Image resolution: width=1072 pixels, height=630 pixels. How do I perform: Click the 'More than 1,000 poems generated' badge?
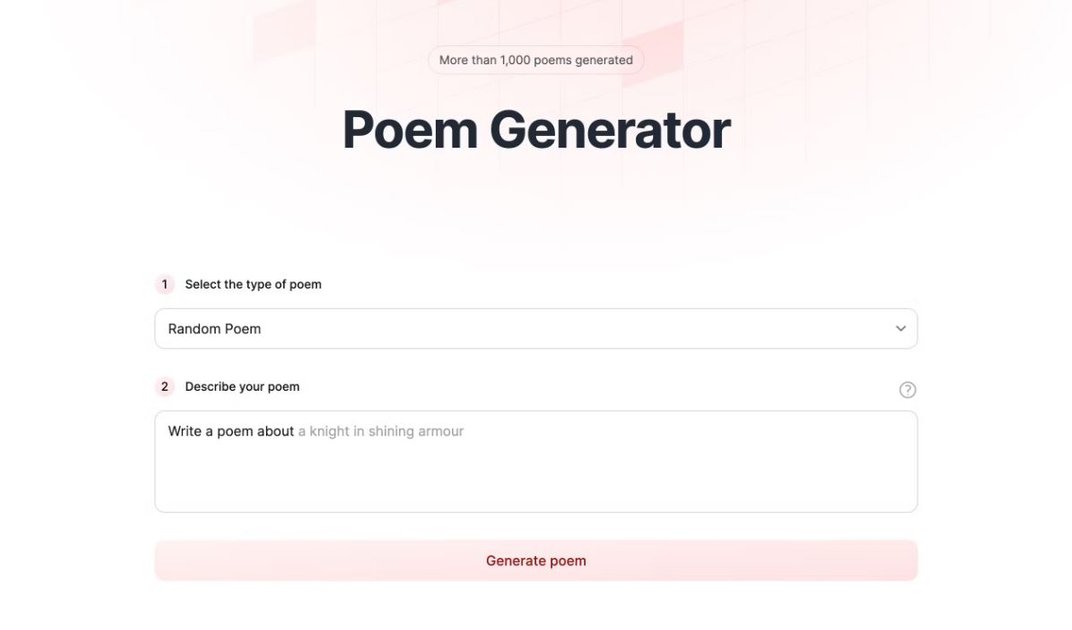pyautogui.click(x=536, y=60)
